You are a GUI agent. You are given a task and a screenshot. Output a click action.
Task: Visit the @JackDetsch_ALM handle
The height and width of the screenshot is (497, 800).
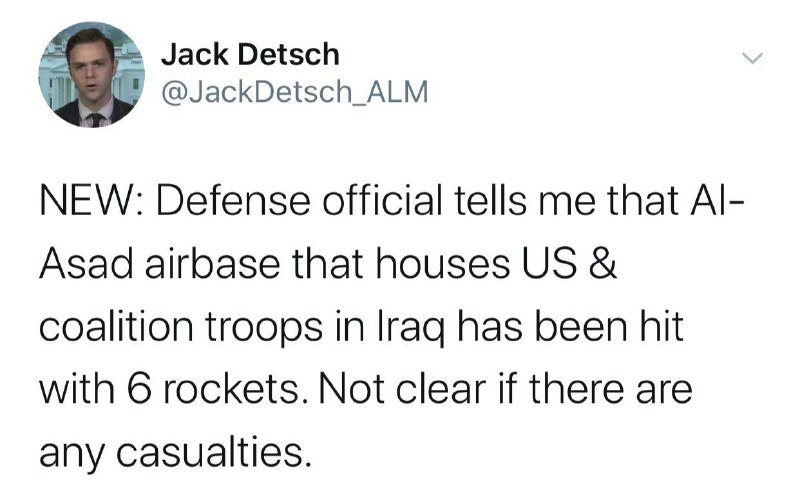[x=295, y=92]
